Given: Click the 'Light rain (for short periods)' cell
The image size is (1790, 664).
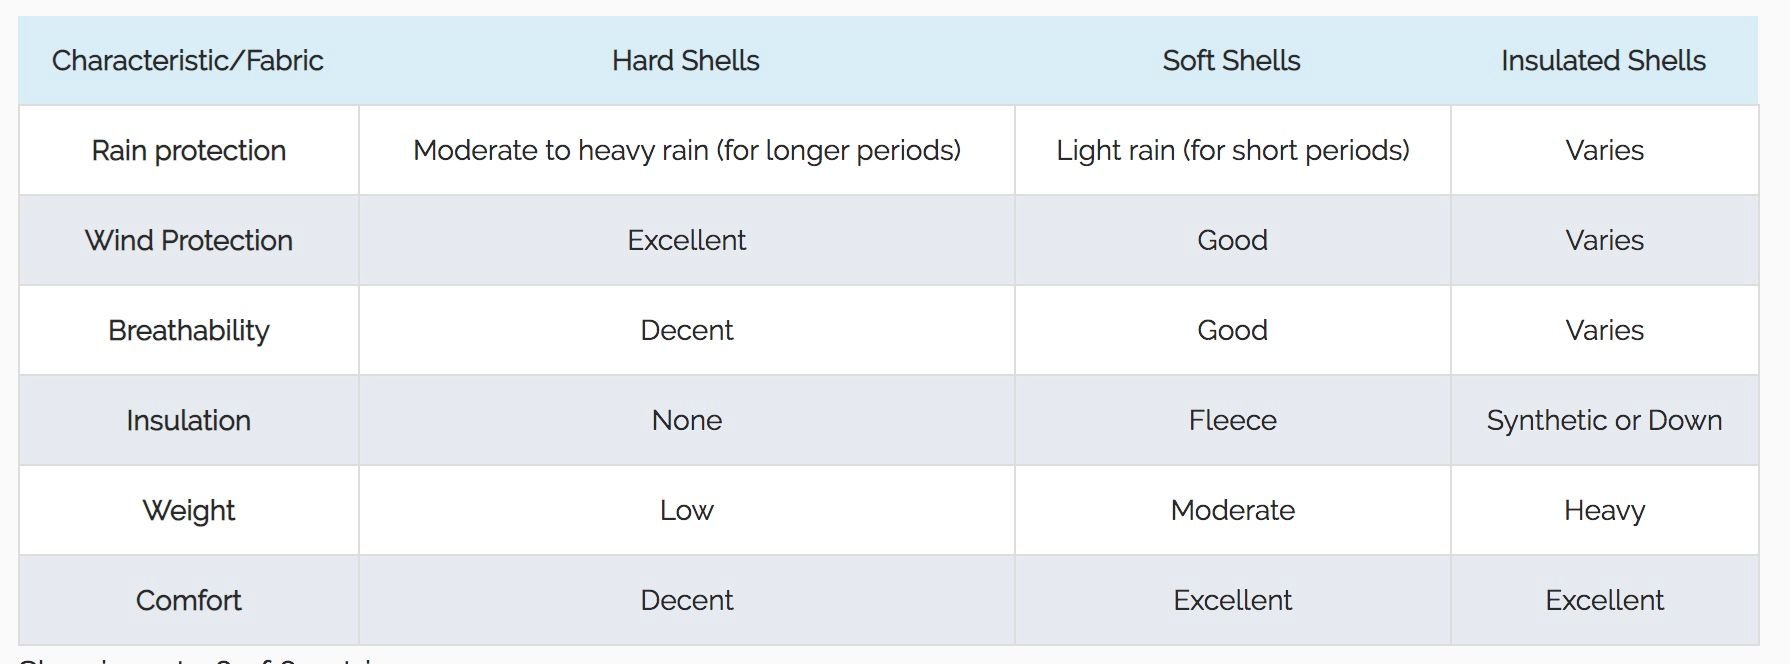Looking at the screenshot, I should 1232,150.
